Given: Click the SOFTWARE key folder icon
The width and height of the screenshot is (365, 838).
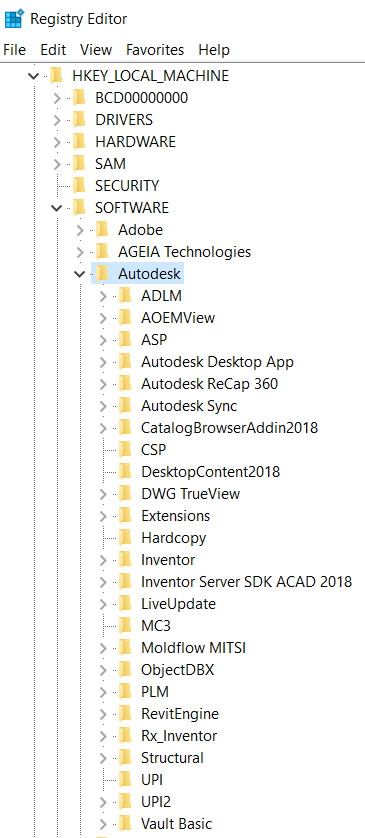Looking at the screenshot, I should pos(79,207).
